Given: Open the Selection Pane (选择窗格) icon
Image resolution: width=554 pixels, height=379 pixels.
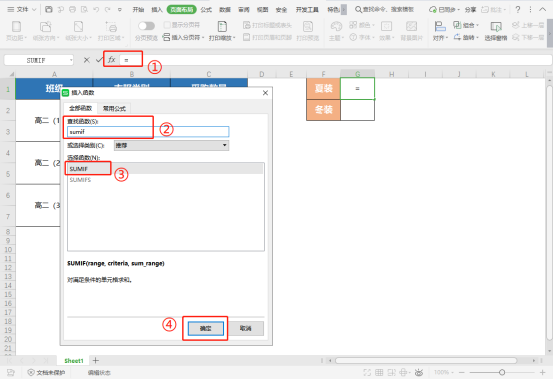Looking at the screenshot, I should click(496, 30).
